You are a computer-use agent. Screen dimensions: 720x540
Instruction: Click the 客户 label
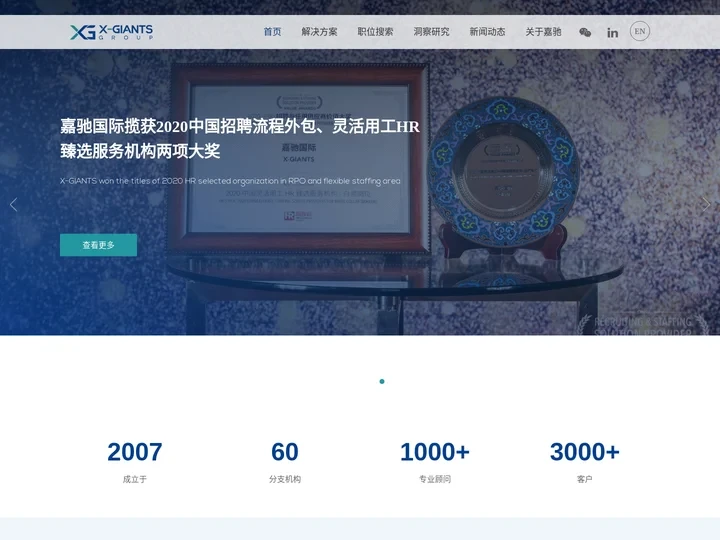(x=585, y=479)
